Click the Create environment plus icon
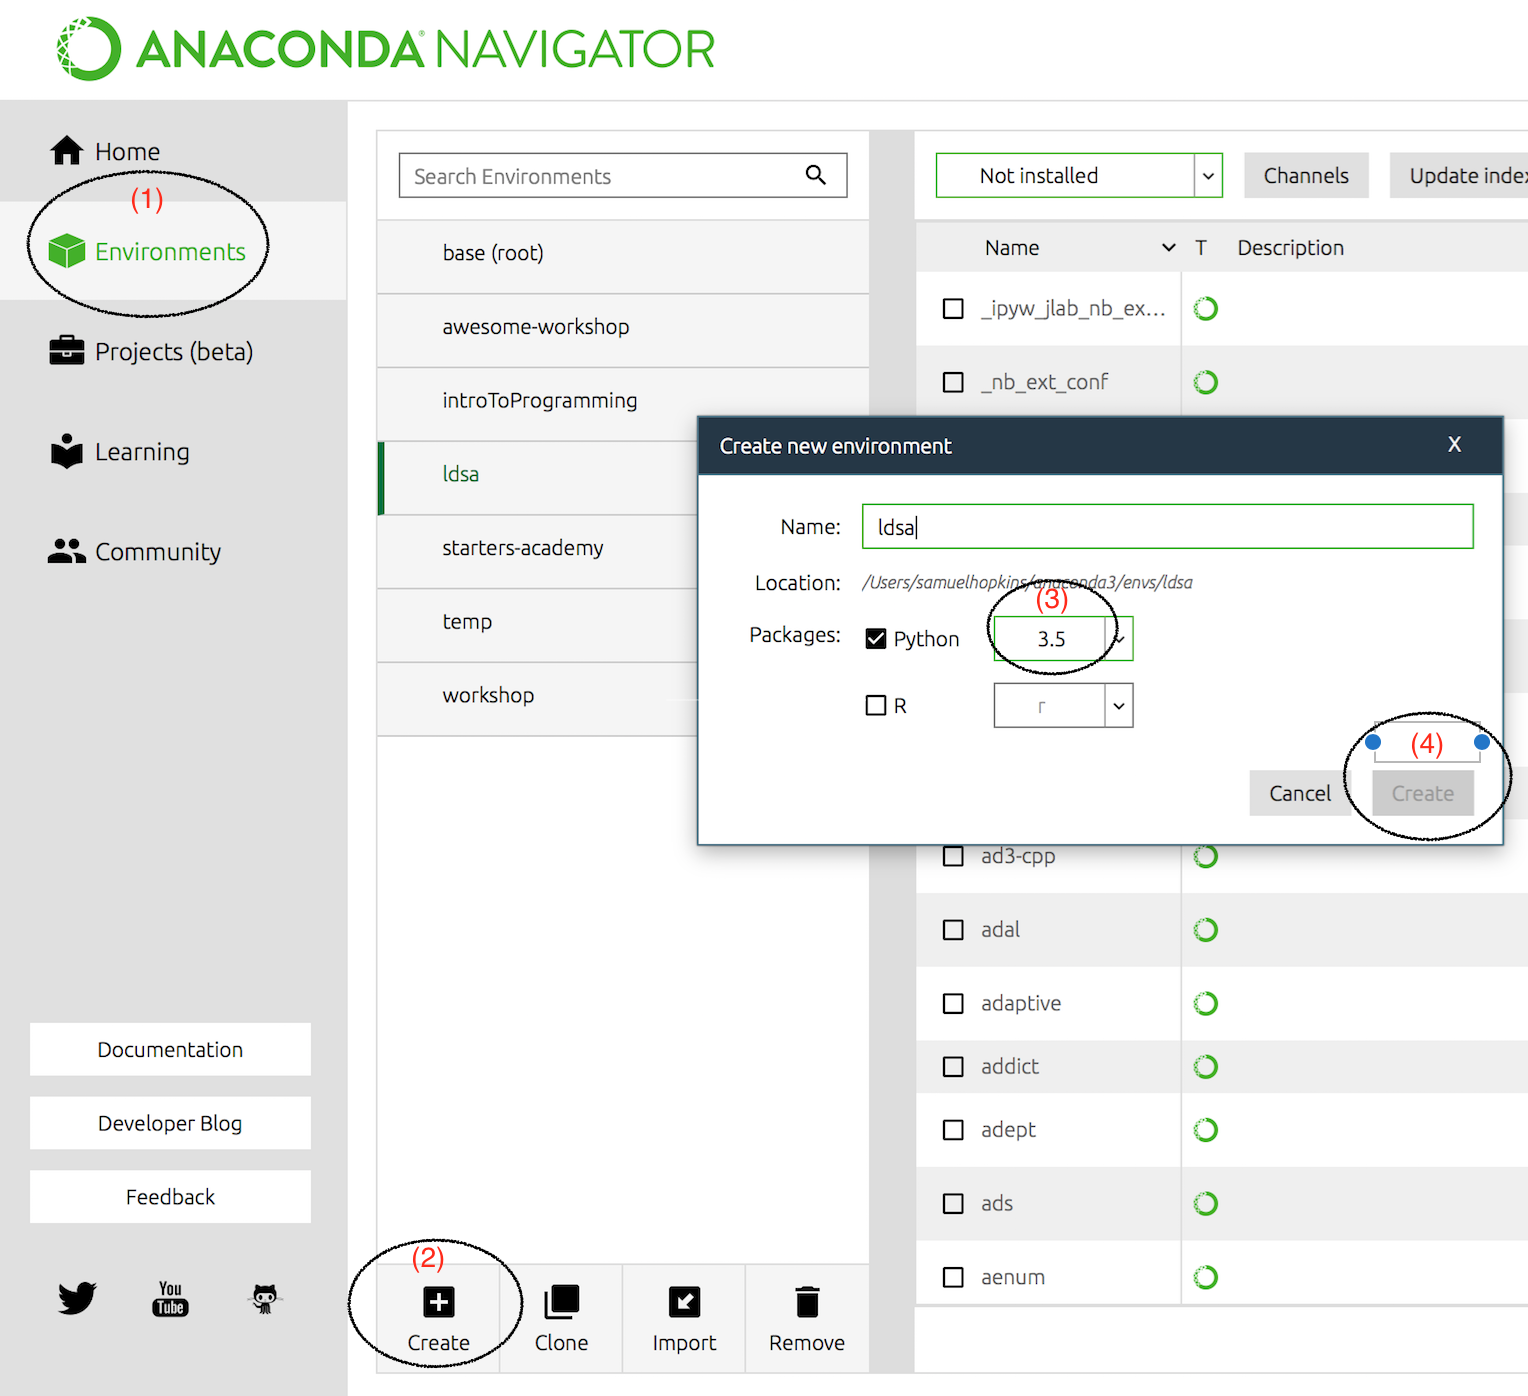Screen dimensions: 1528x1396 [x=438, y=1302]
